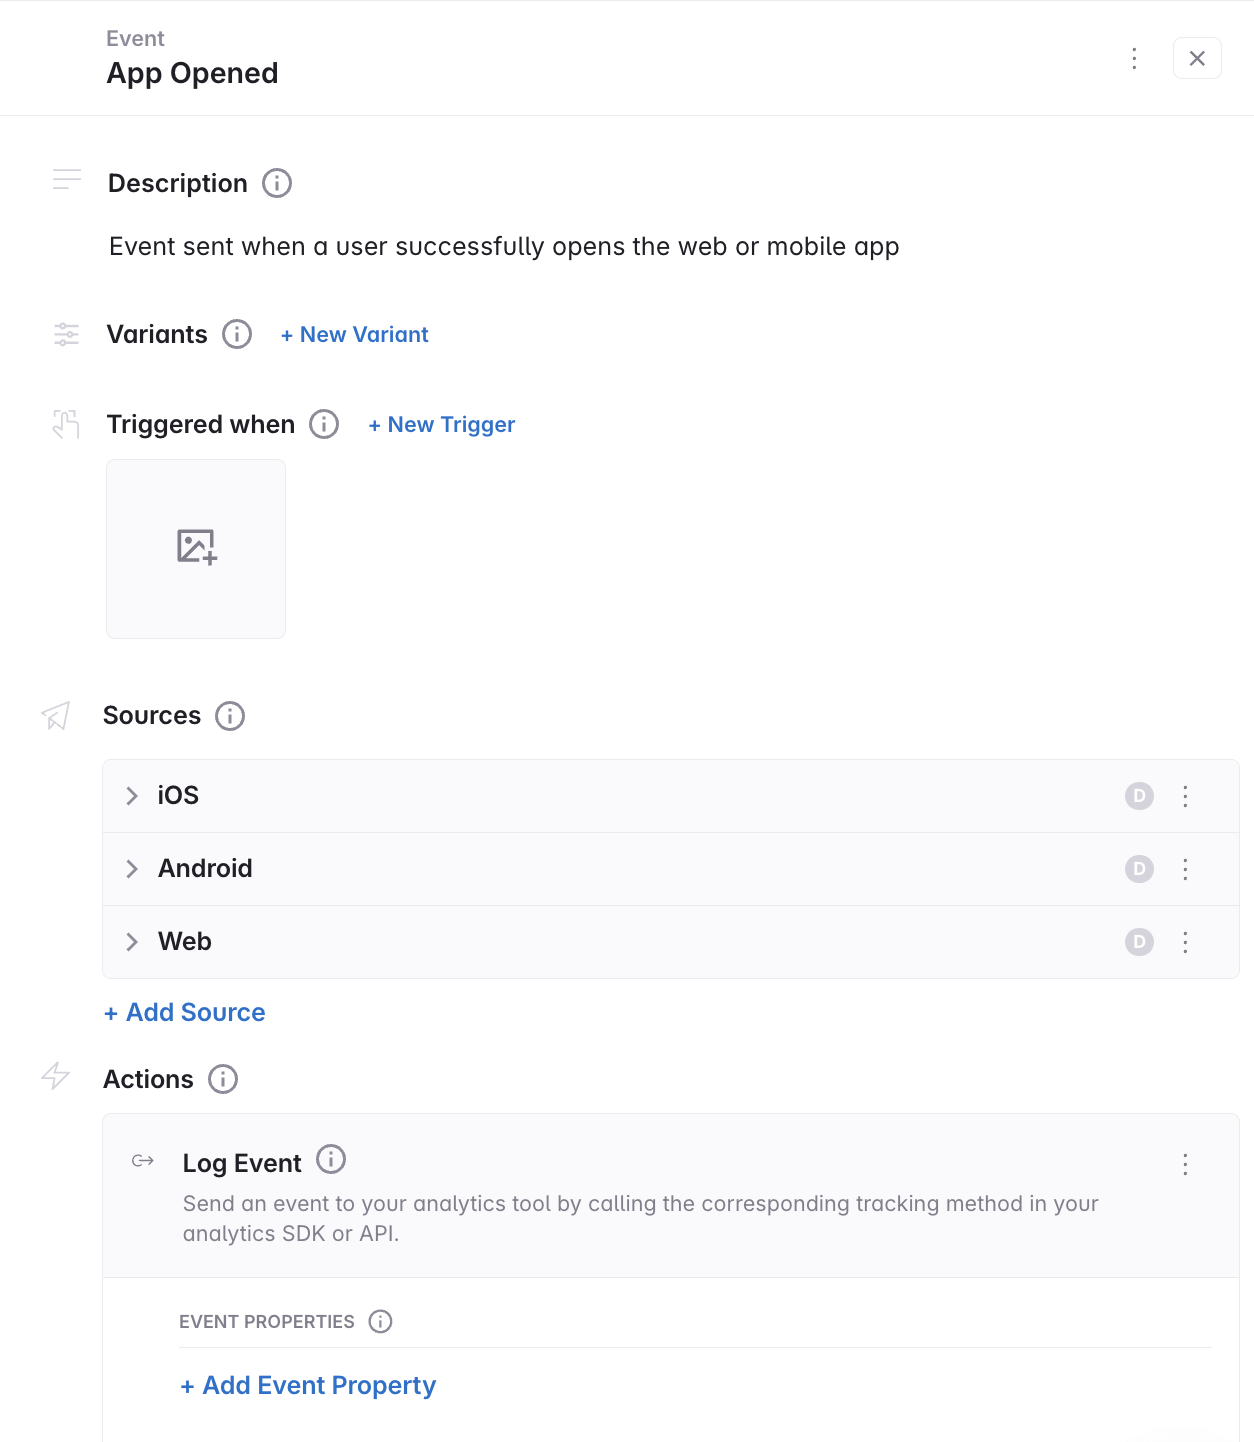Open the Android source options menu

coord(1185,869)
